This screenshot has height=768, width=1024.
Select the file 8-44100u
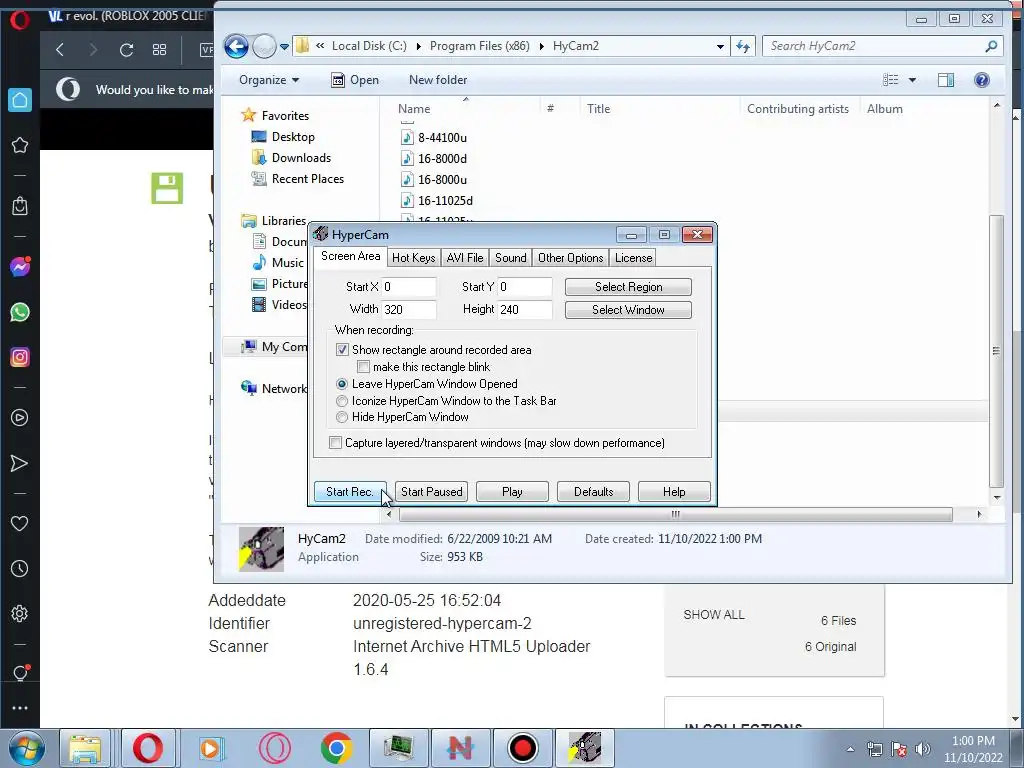[434, 138]
